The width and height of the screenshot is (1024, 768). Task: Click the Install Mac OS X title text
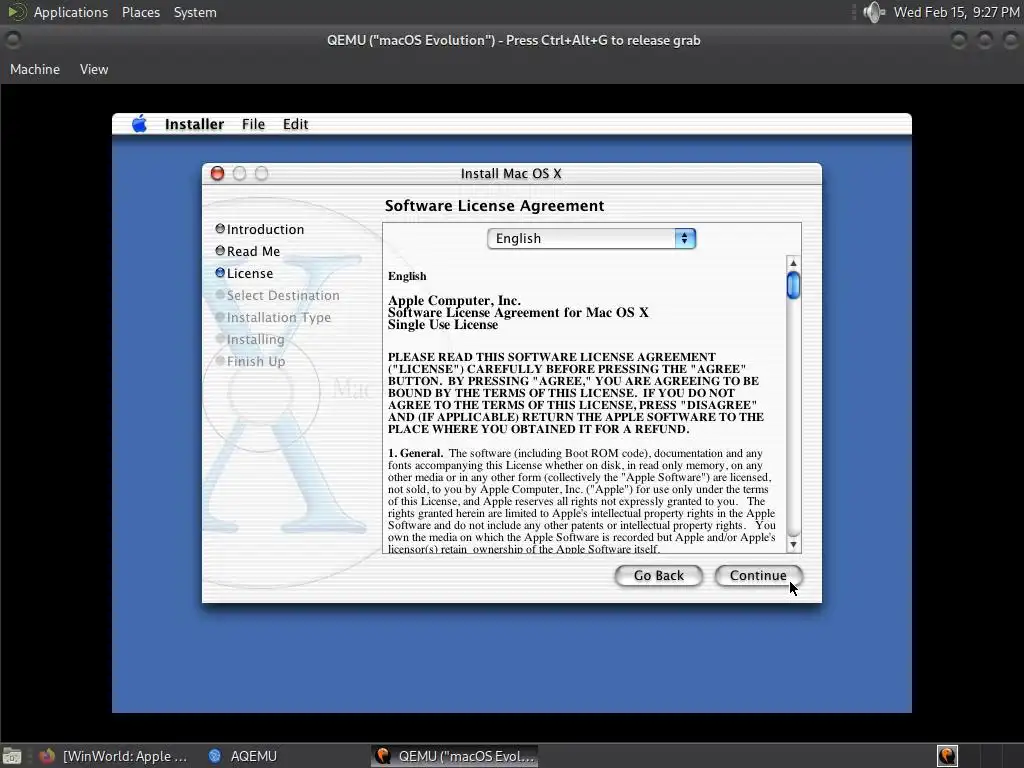coord(511,174)
